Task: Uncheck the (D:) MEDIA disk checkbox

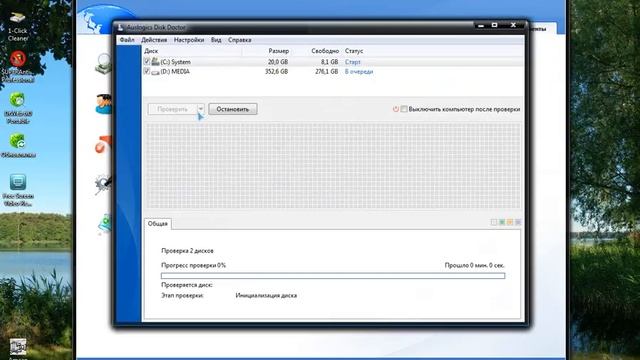Action: pos(147,71)
